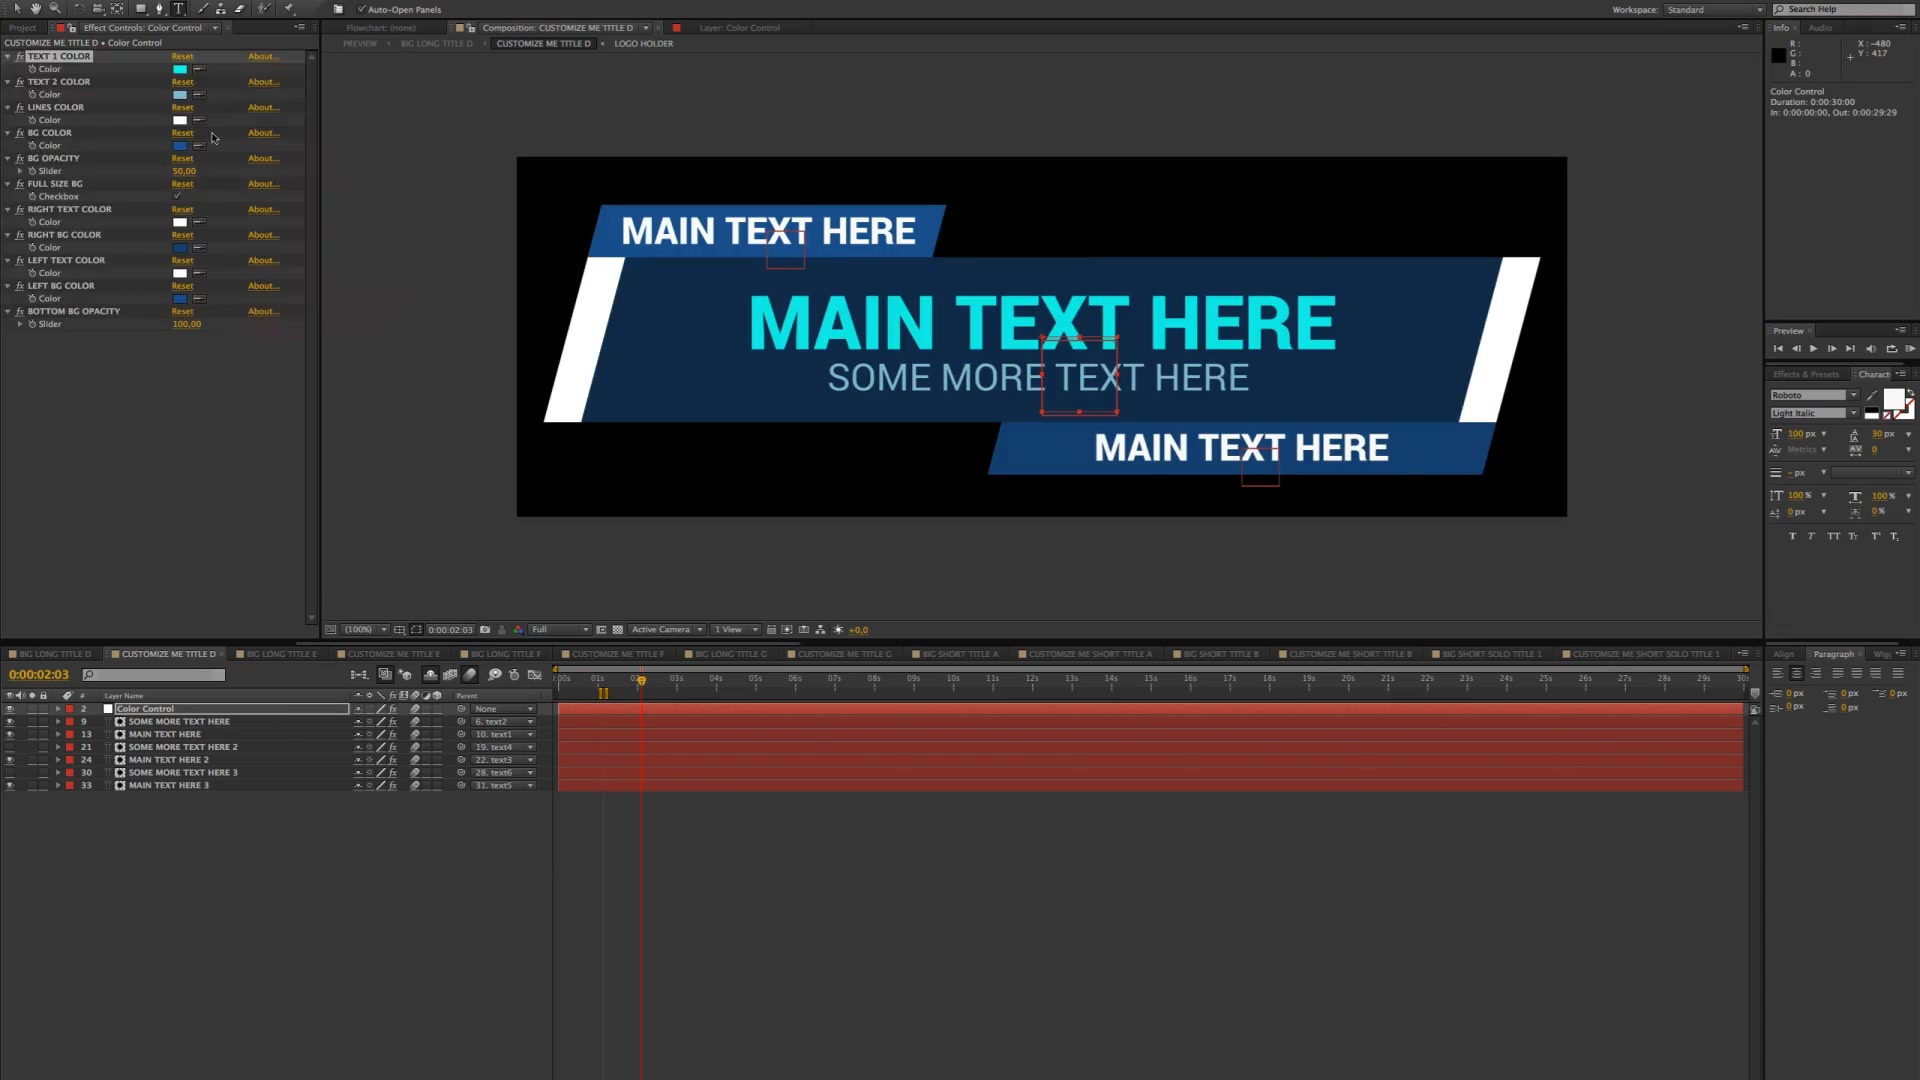Select the Zoom magnifier tool
This screenshot has height=1080, width=1920.
click(x=55, y=8)
